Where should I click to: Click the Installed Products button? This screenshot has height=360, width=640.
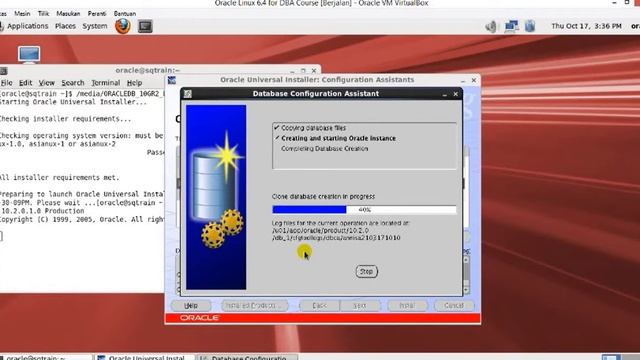tap(255, 306)
